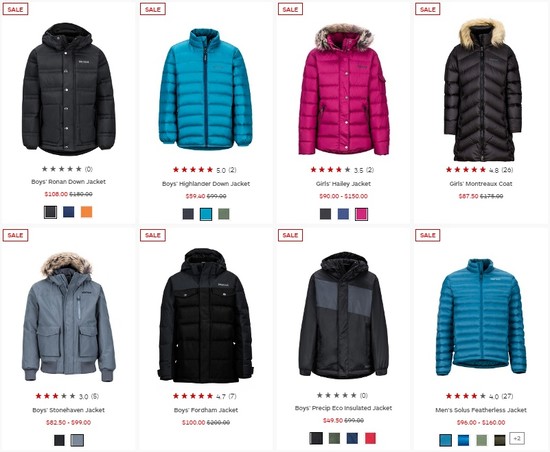Choose blue swatch under Boys' Ronan Down Jacket
This screenshot has height=452, width=550.
point(68,212)
